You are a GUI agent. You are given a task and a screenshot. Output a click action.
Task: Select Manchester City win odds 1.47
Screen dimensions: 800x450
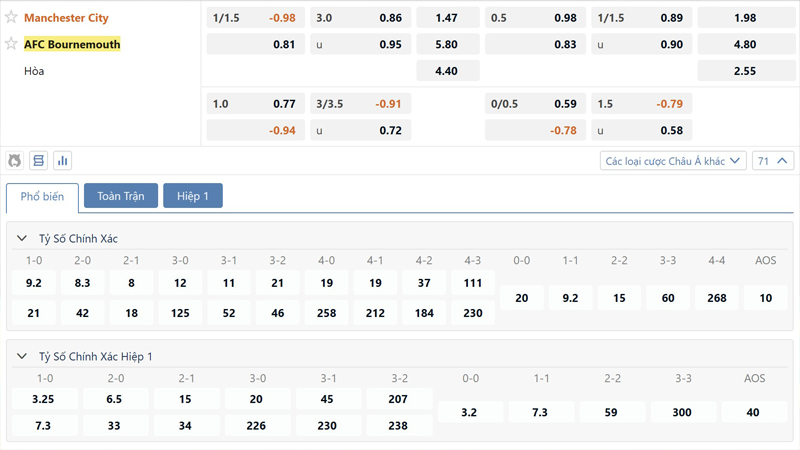pos(447,18)
